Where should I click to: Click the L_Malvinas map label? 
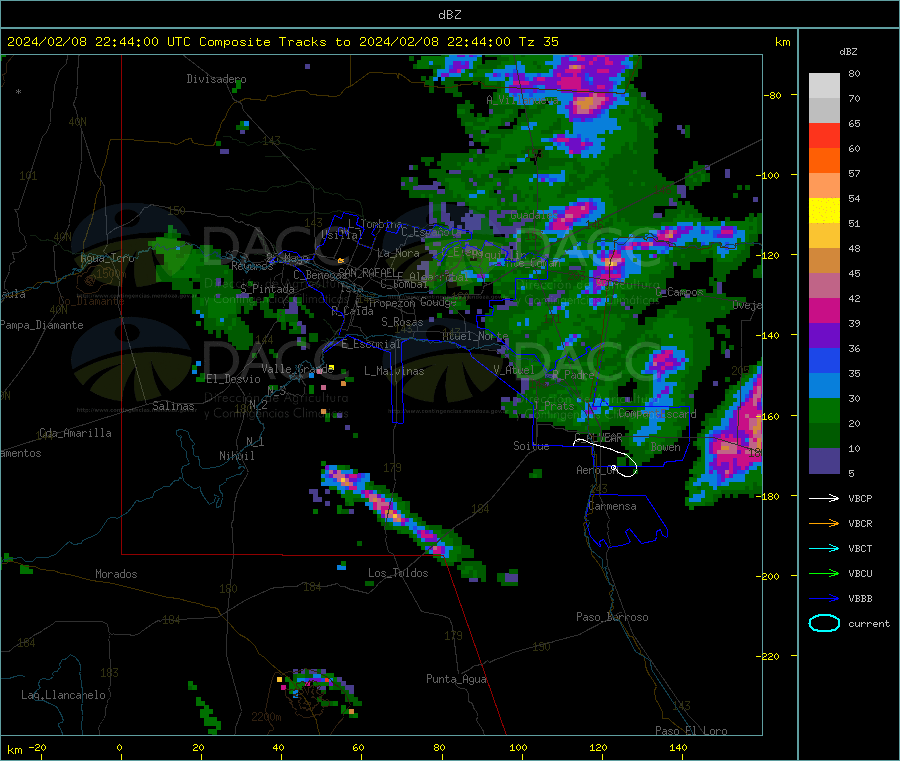tap(394, 371)
